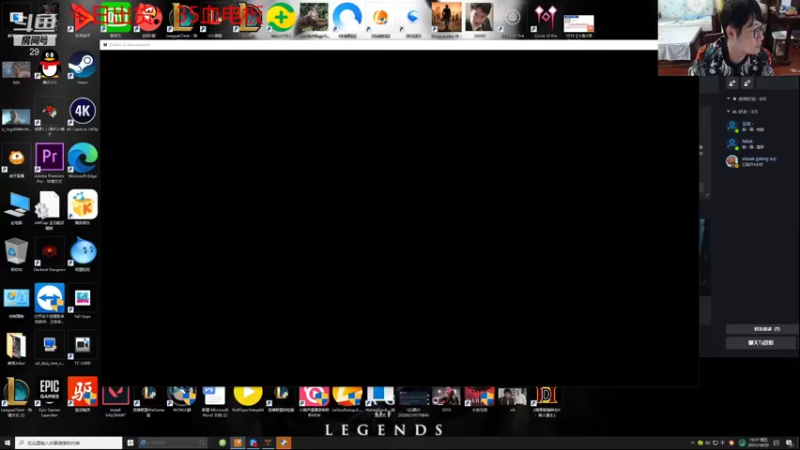Screen dimensions: 800x450
Task: Open the 4K Capture Utility shortcut
Action: click(x=82, y=114)
